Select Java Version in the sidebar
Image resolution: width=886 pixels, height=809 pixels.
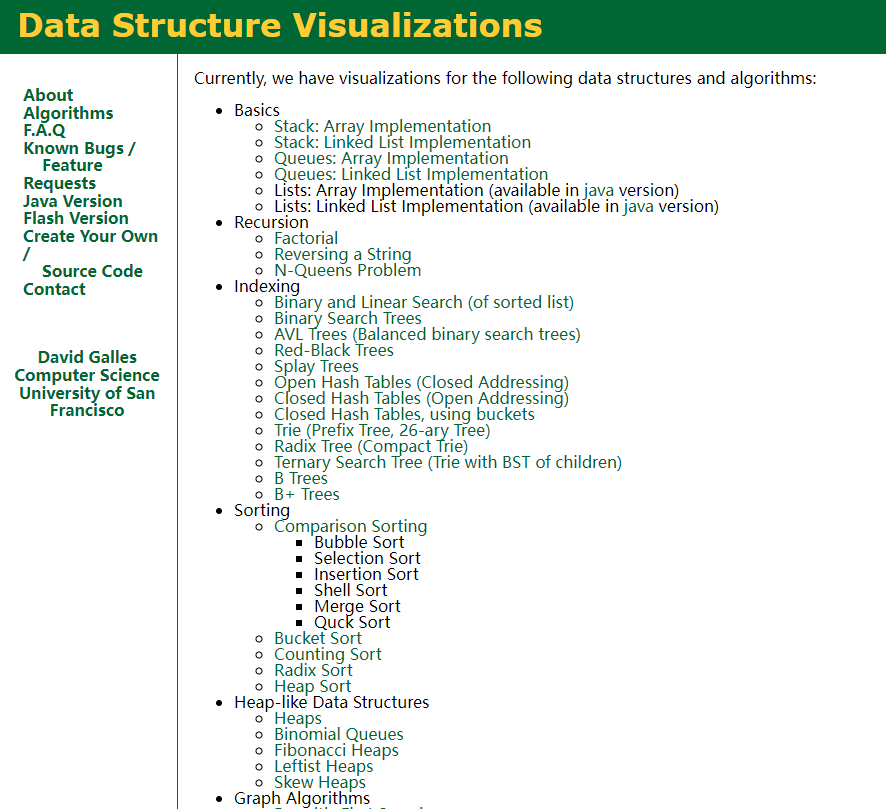point(73,201)
